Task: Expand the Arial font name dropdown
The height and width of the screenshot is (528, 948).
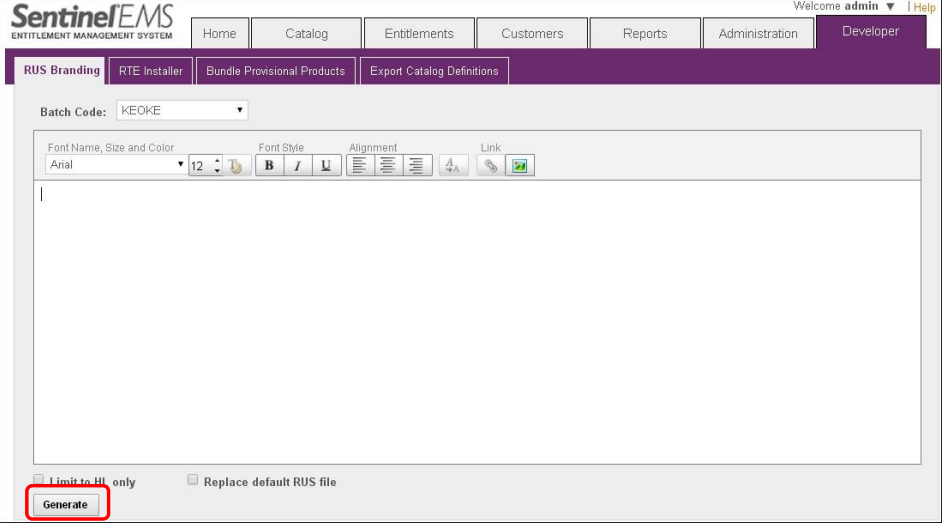Action: pos(116,165)
